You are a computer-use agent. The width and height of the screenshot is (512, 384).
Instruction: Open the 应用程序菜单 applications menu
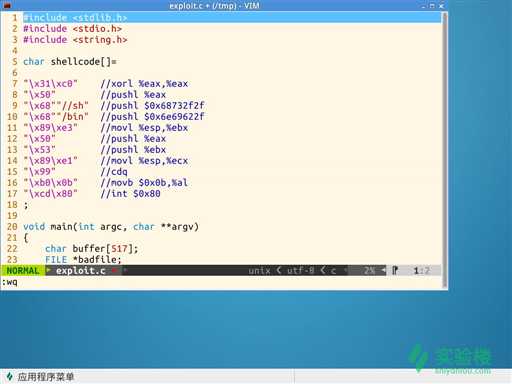coord(46,377)
